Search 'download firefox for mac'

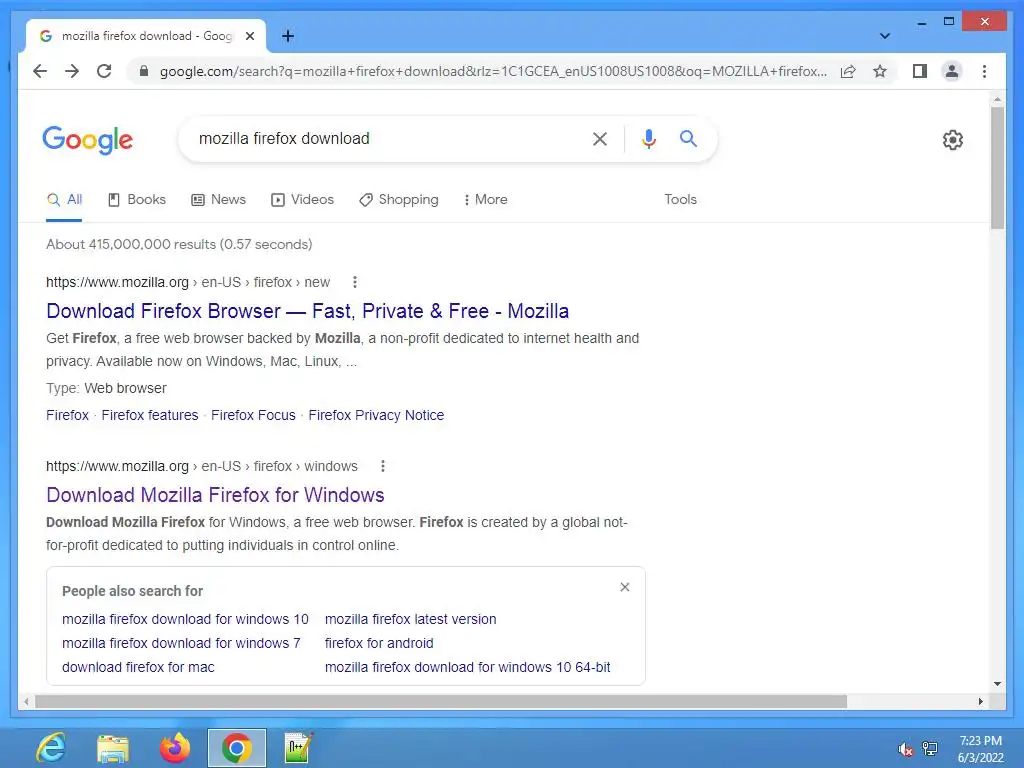coord(138,667)
